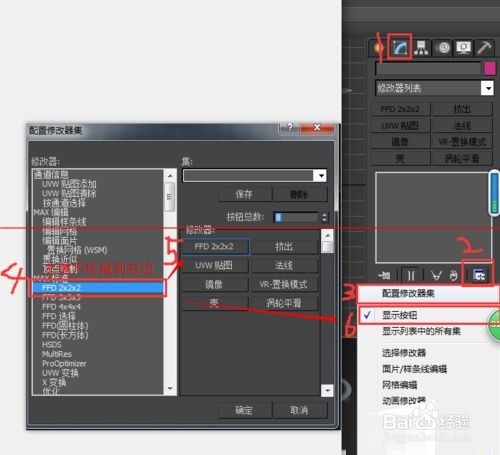500x455 pixels.
Task: Click the 镜像 slot in dialog
Action: pyautogui.click(x=215, y=284)
